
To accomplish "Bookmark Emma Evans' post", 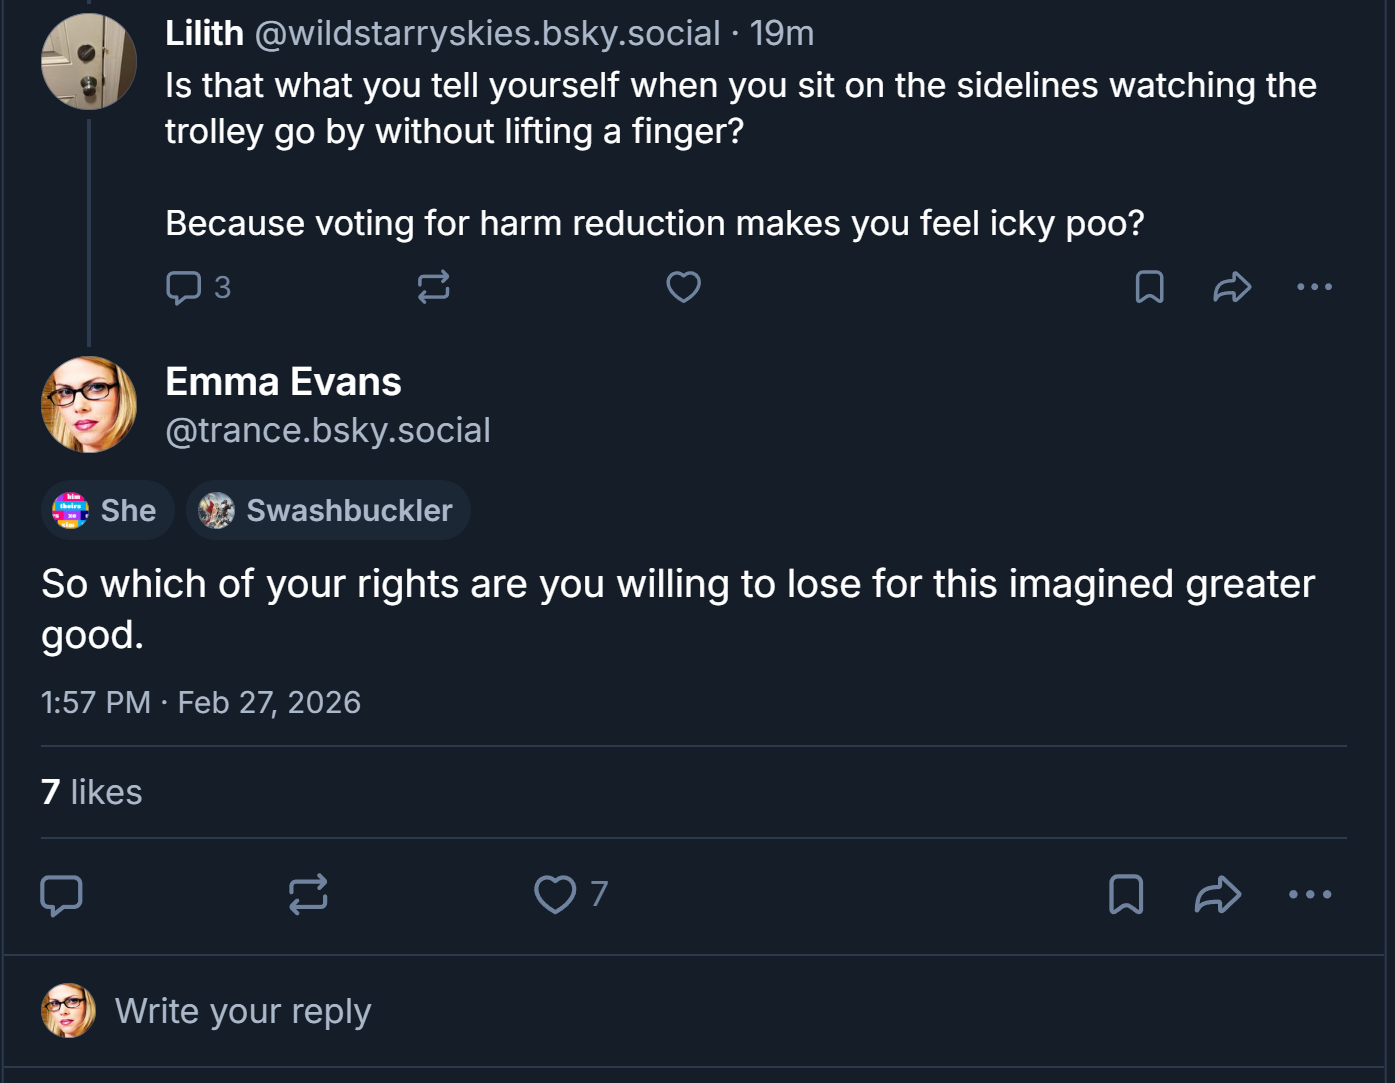I will [x=1126, y=895].
